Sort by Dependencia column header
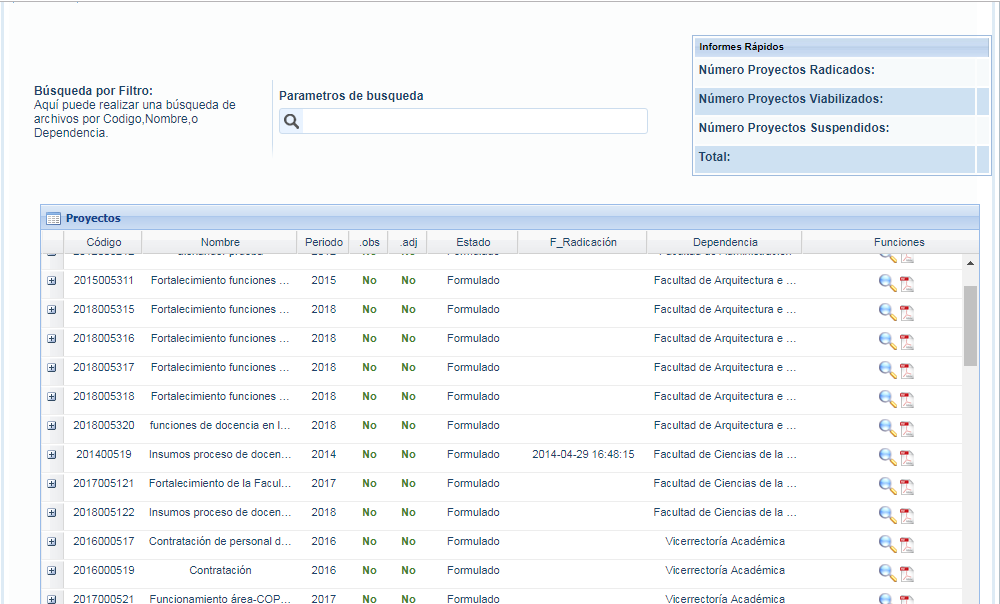 click(x=724, y=242)
